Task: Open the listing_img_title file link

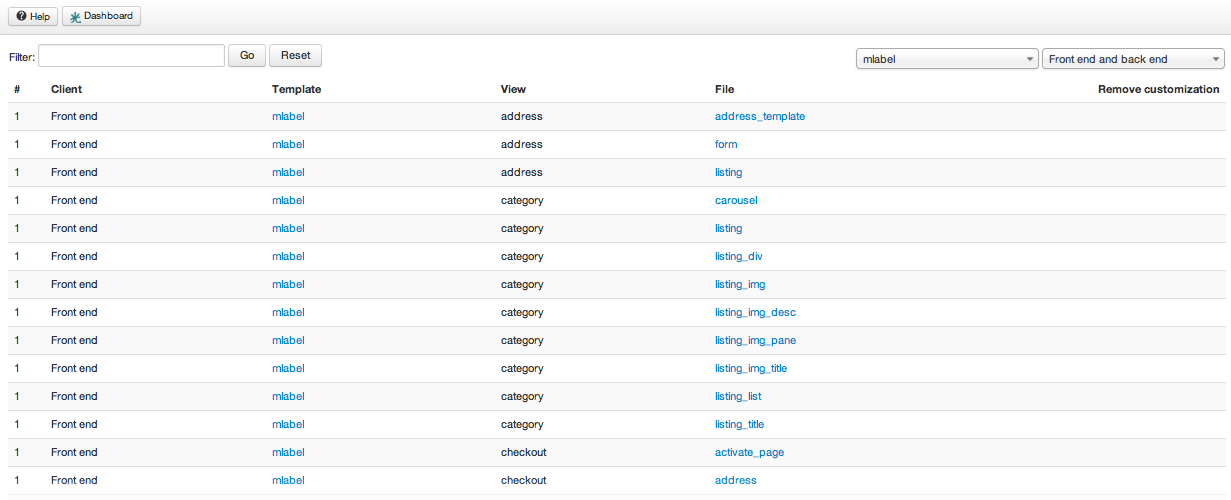Action: pyautogui.click(x=751, y=368)
